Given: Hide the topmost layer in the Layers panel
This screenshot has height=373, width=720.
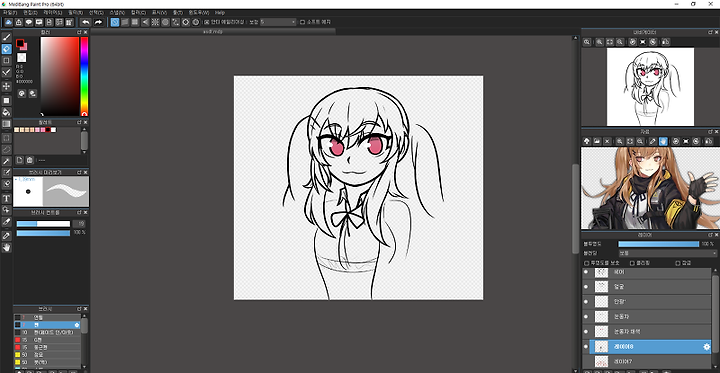Looking at the screenshot, I should [585, 272].
